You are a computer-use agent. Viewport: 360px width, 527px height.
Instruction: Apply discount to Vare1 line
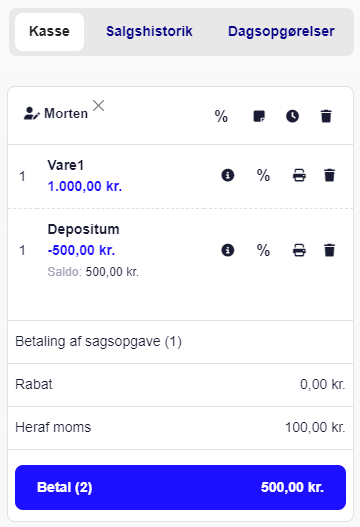click(263, 175)
